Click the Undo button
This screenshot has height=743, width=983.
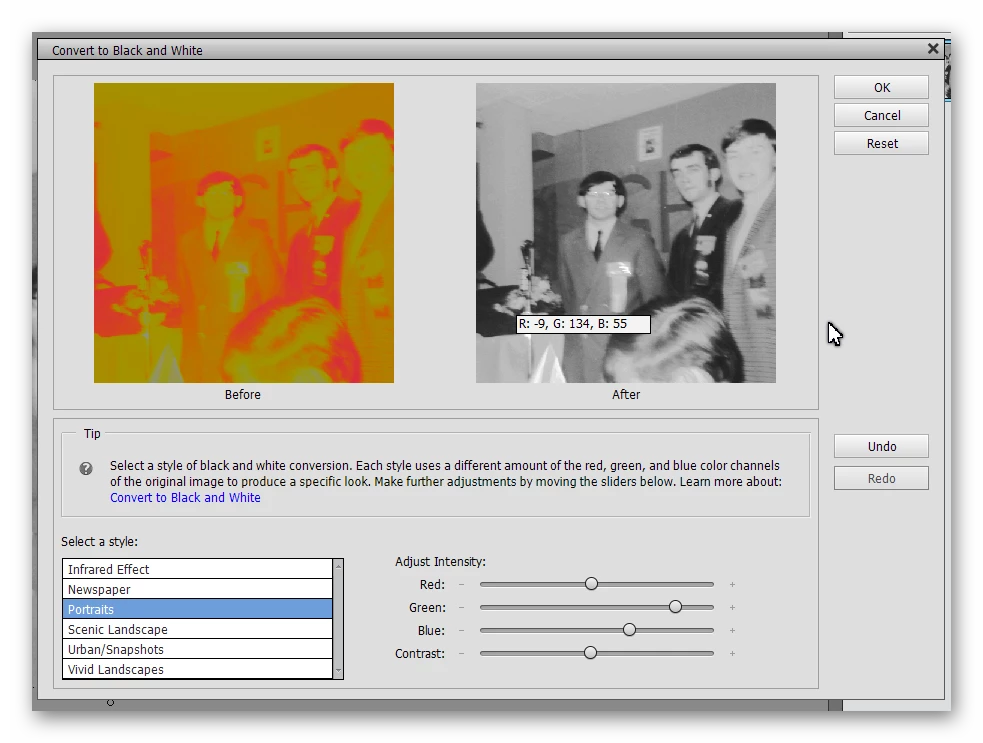coord(881,446)
